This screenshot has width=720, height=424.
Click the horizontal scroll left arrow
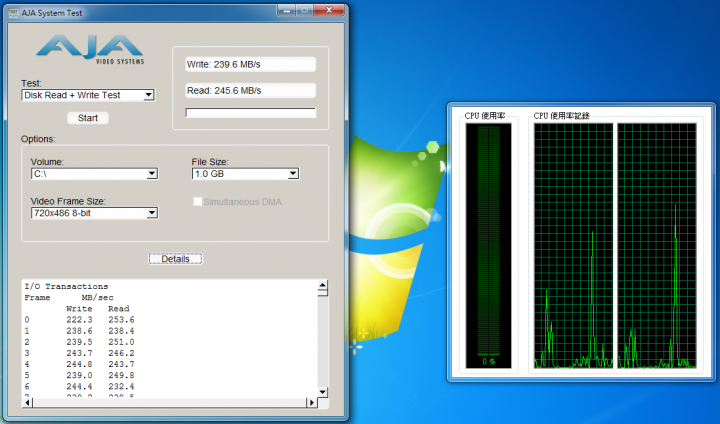pos(28,403)
